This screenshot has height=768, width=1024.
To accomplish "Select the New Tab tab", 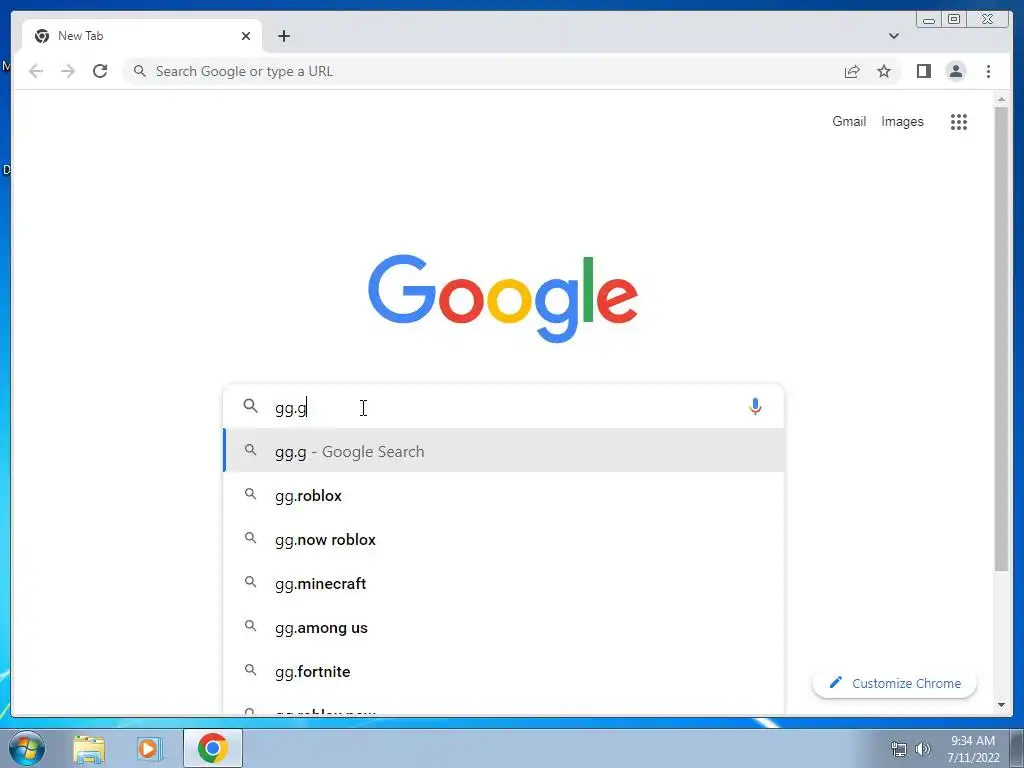I will tap(142, 36).
